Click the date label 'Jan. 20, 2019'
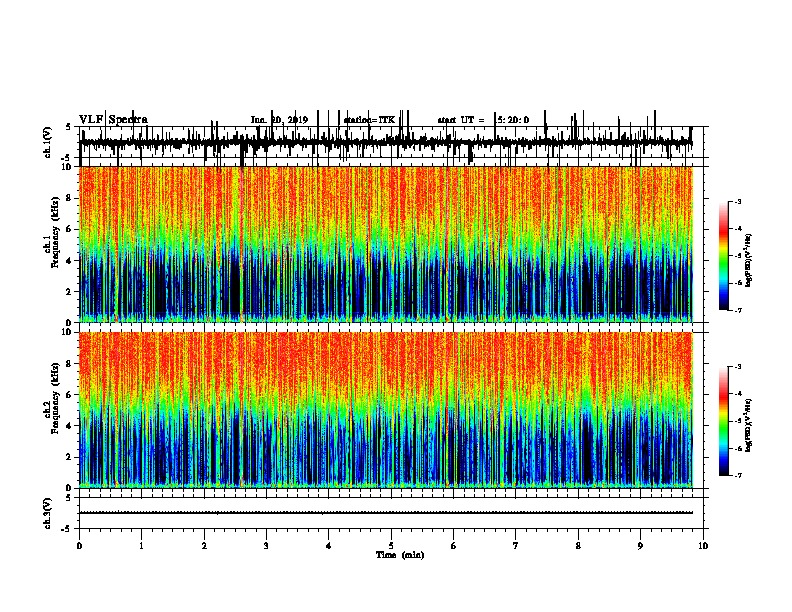This screenshot has width=792, height=612. tap(279, 120)
